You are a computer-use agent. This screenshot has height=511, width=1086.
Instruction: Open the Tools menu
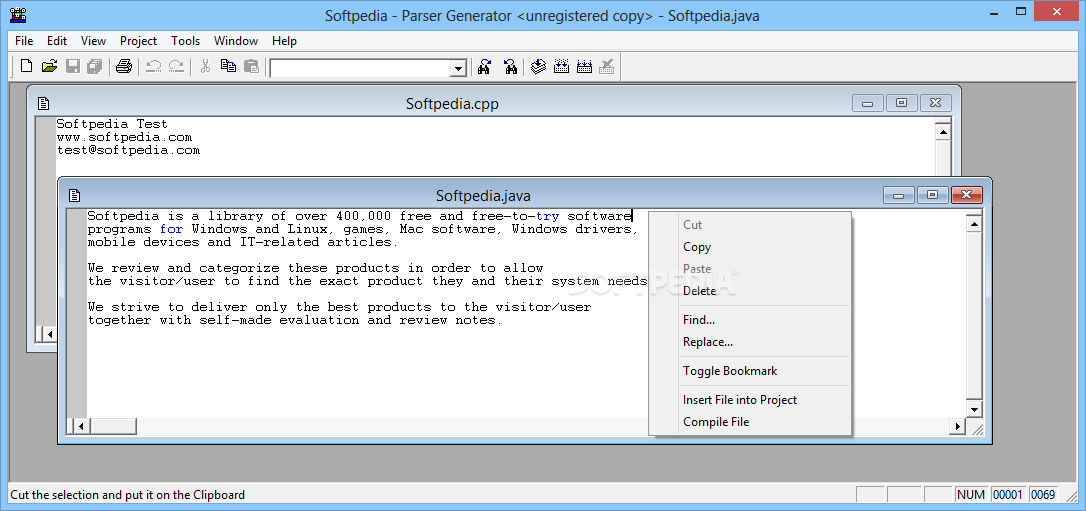pyautogui.click(x=186, y=41)
